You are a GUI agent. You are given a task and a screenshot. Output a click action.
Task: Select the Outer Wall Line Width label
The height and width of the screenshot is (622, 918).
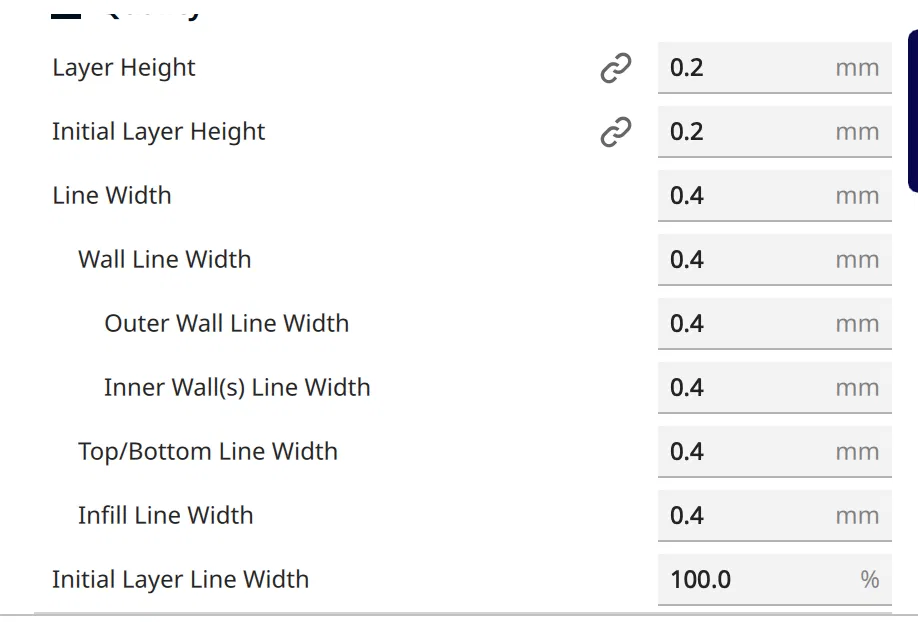point(226,324)
